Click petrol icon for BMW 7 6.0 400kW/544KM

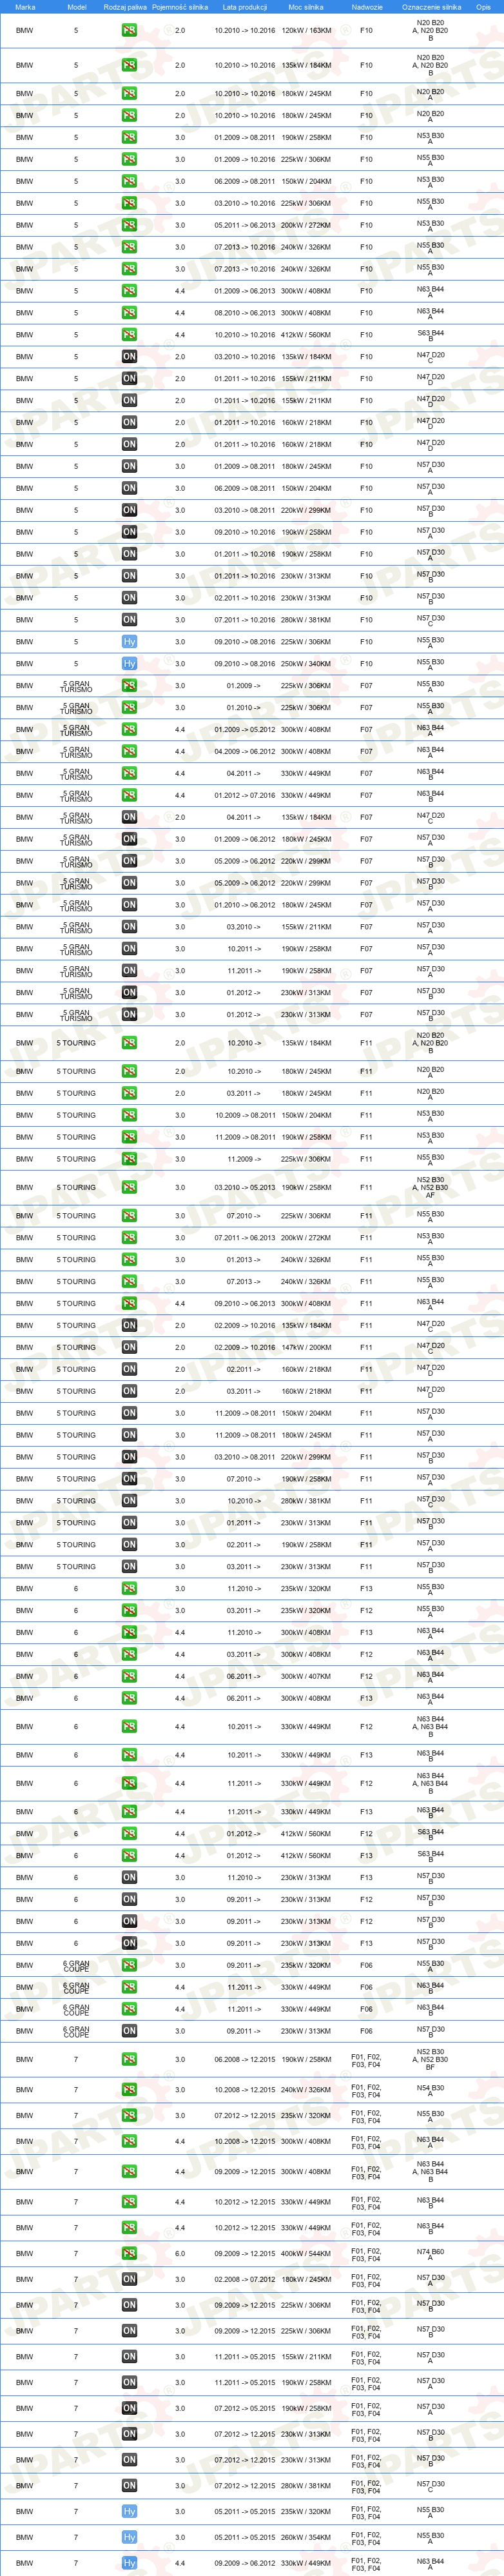[129, 2253]
